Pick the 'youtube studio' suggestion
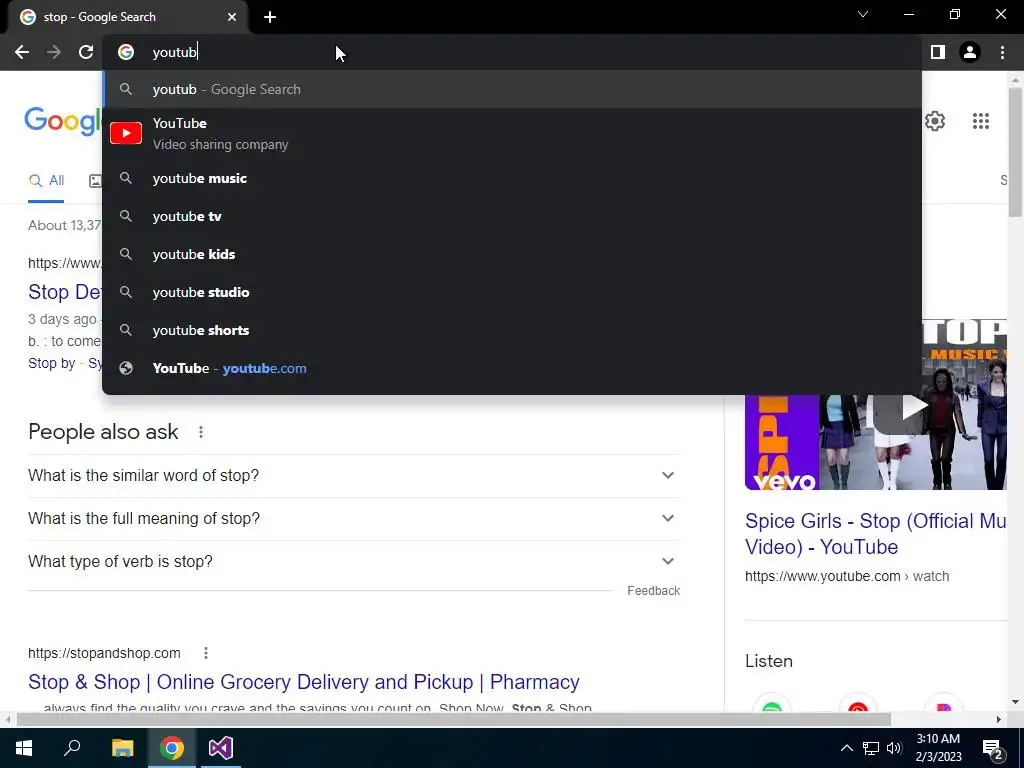 click(512, 292)
